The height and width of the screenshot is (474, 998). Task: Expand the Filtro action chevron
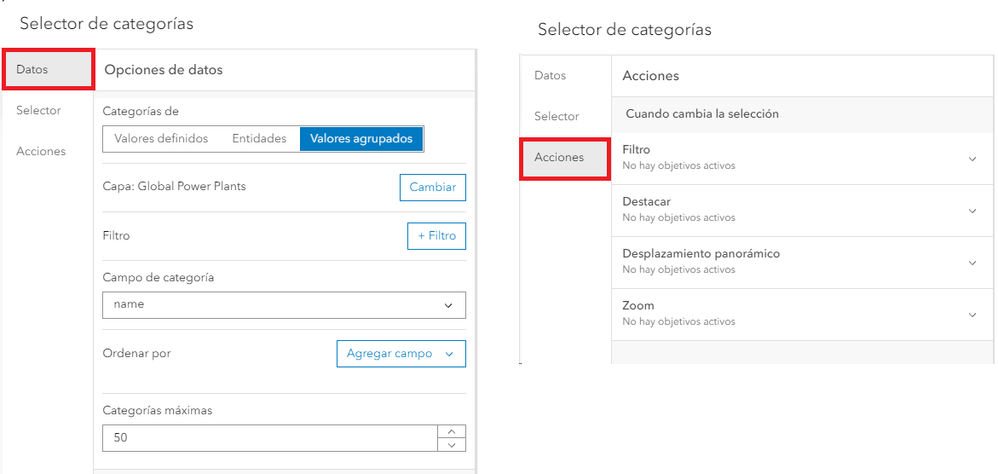point(972,158)
